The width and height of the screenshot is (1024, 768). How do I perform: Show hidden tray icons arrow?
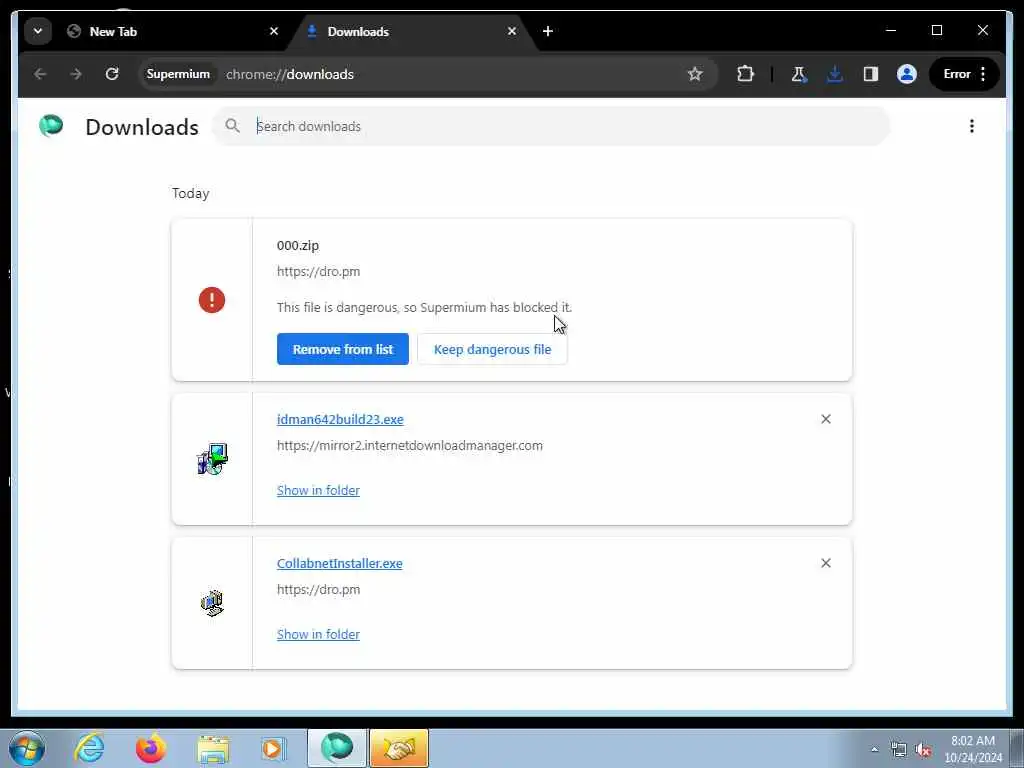coord(874,749)
